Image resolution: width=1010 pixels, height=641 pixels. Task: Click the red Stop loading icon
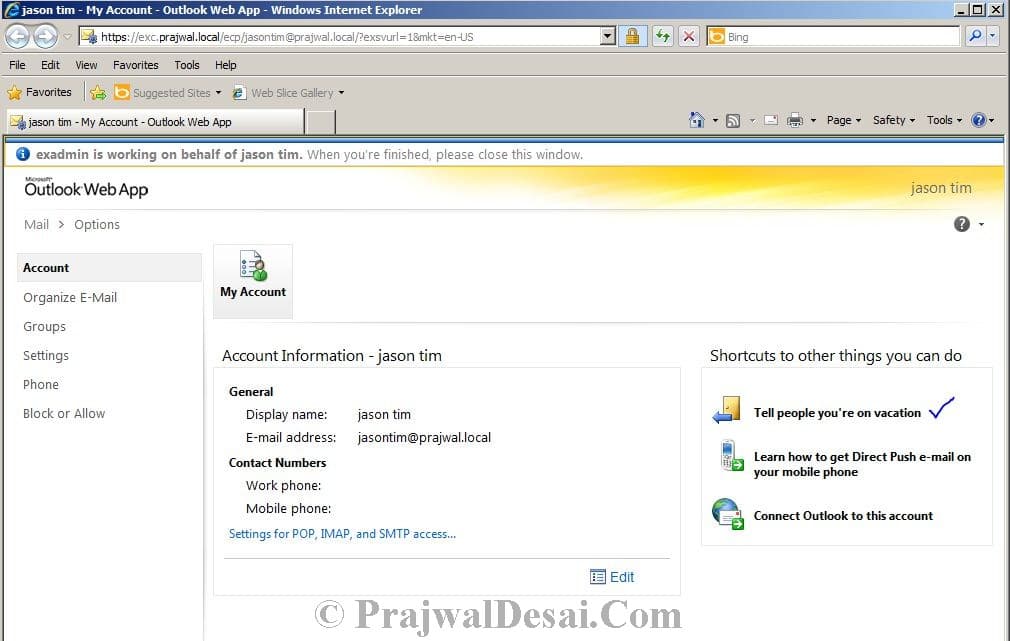point(689,36)
